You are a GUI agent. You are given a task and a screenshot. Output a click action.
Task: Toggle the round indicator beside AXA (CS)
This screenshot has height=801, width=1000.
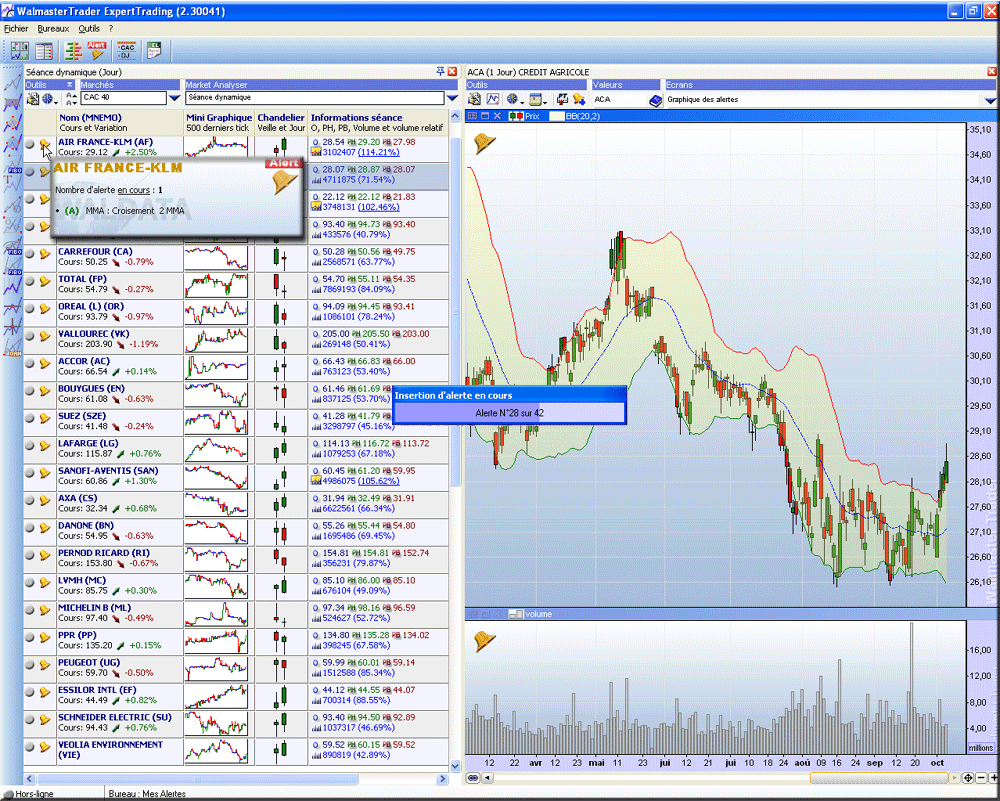click(x=30, y=501)
